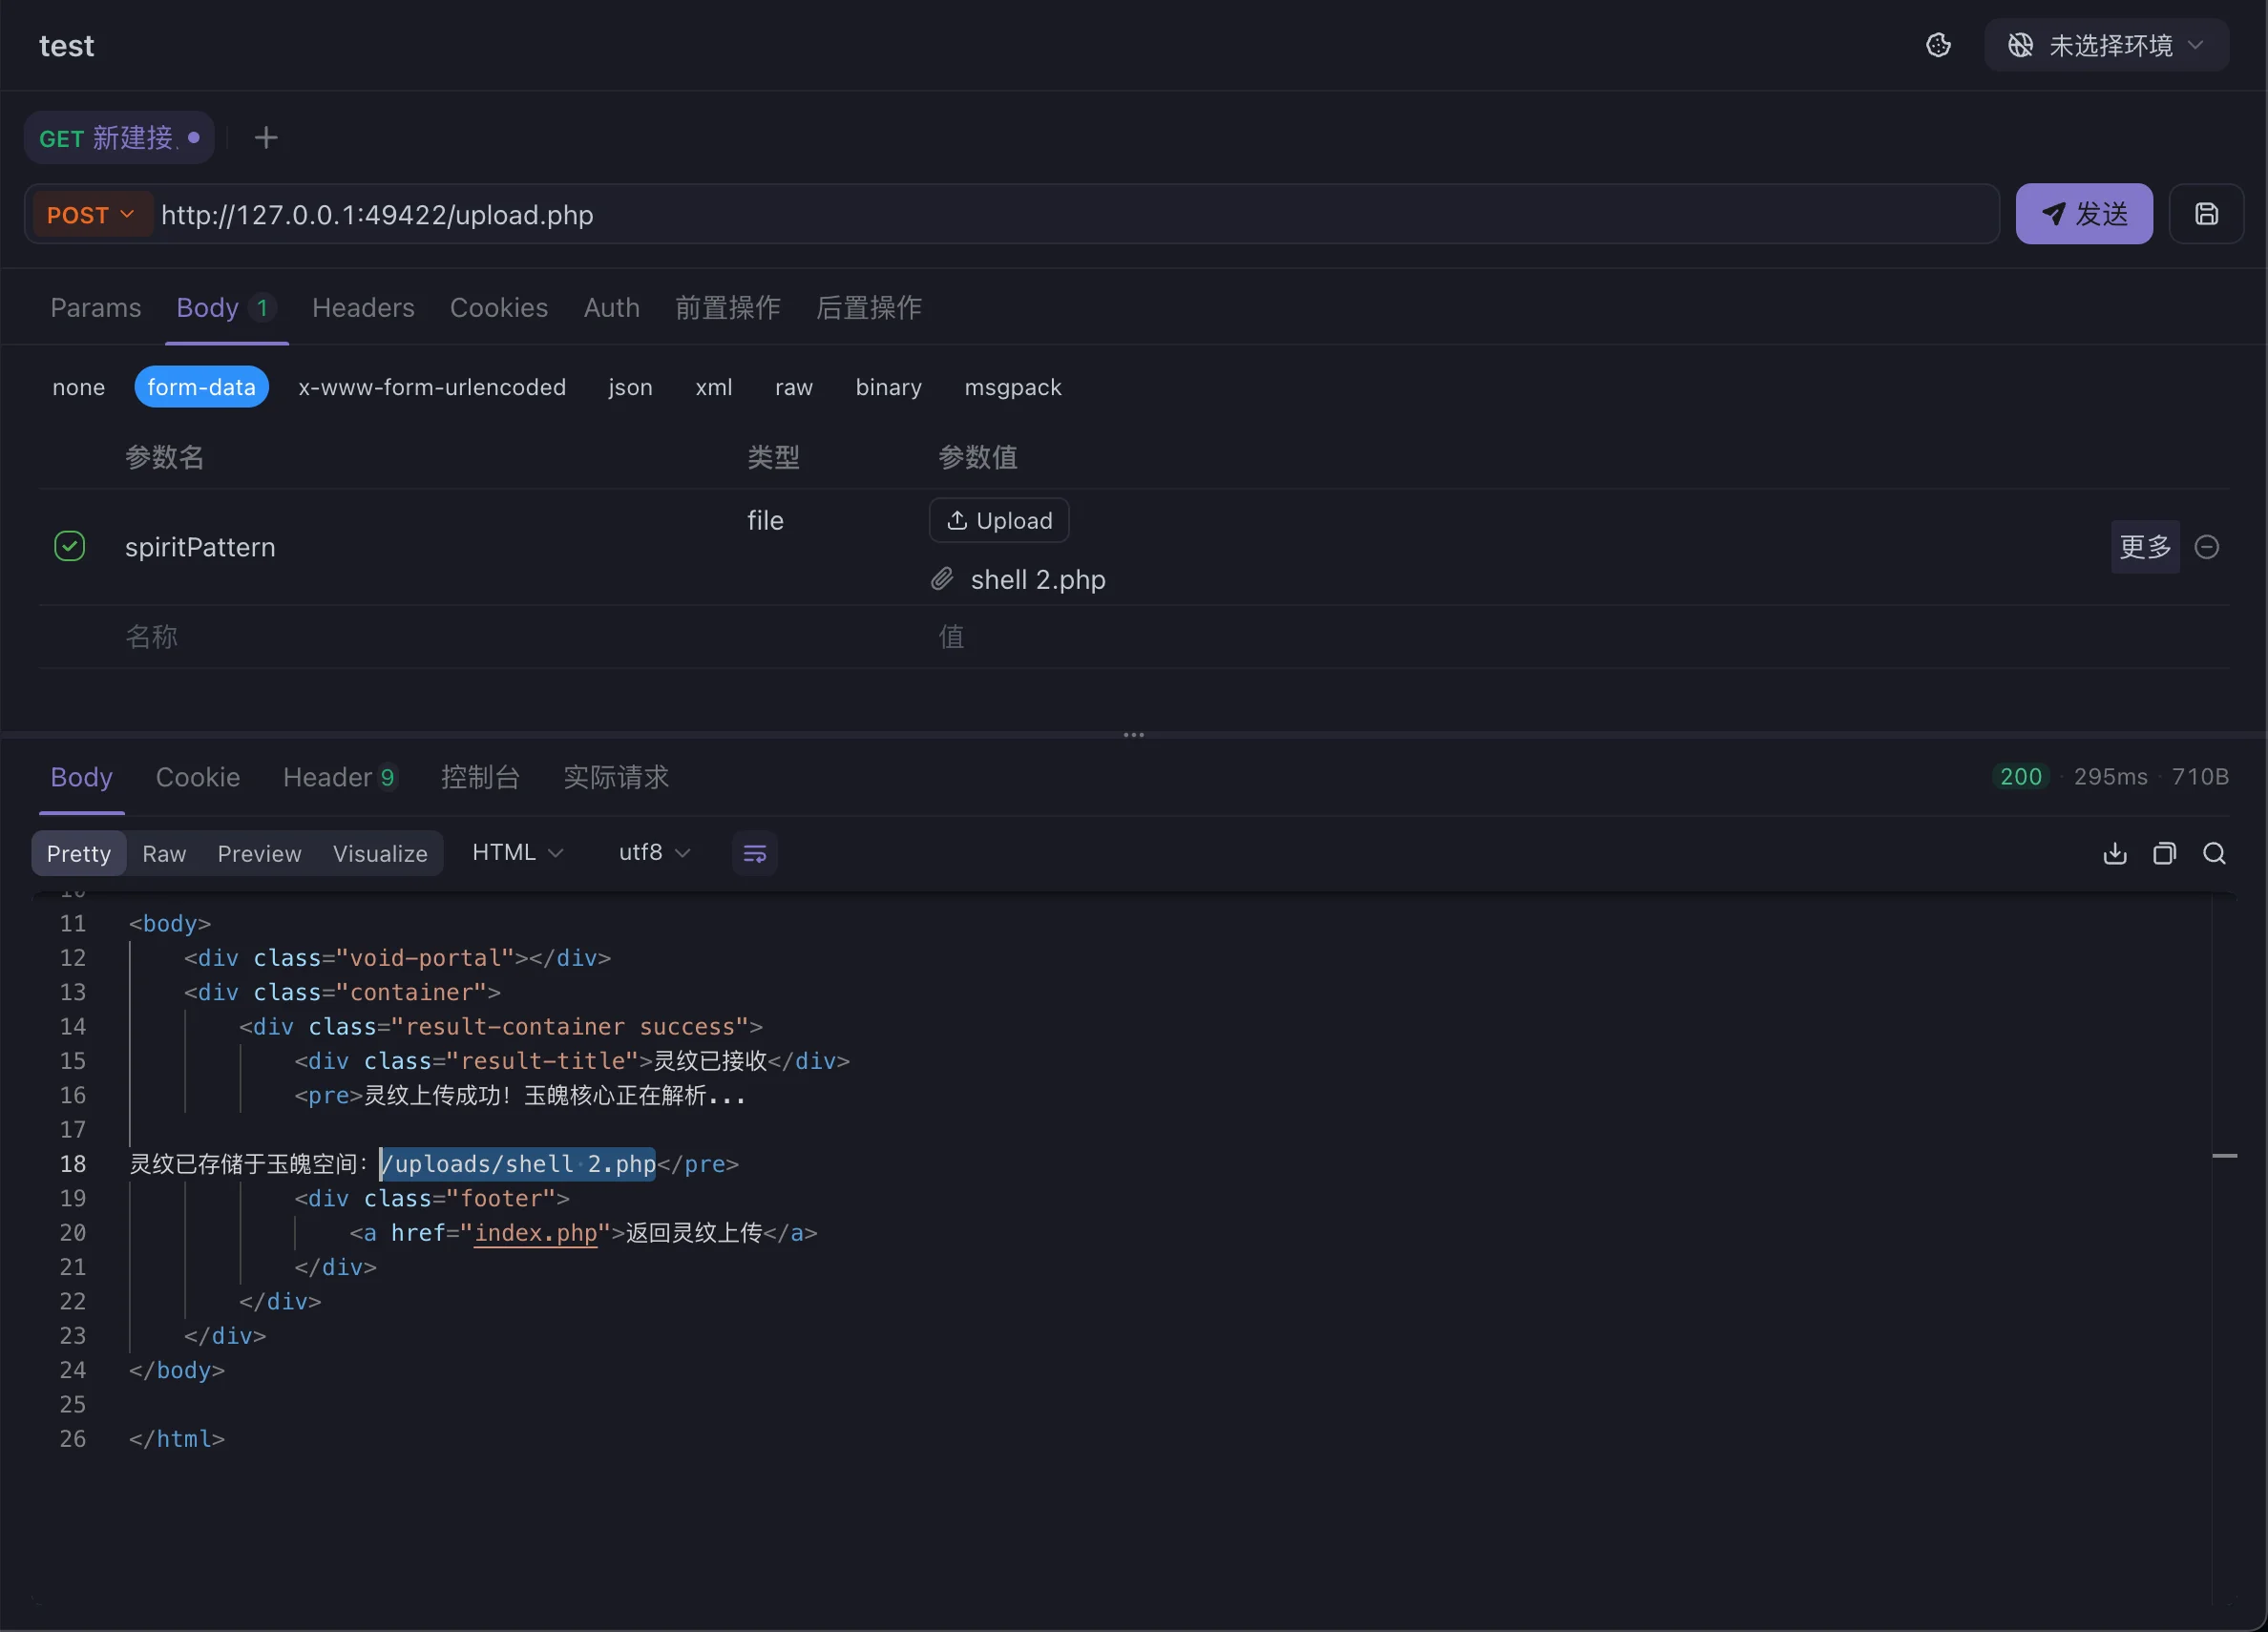Image resolution: width=2268 pixels, height=1632 pixels.
Task: Select the raw body type option
Action: coord(793,387)
